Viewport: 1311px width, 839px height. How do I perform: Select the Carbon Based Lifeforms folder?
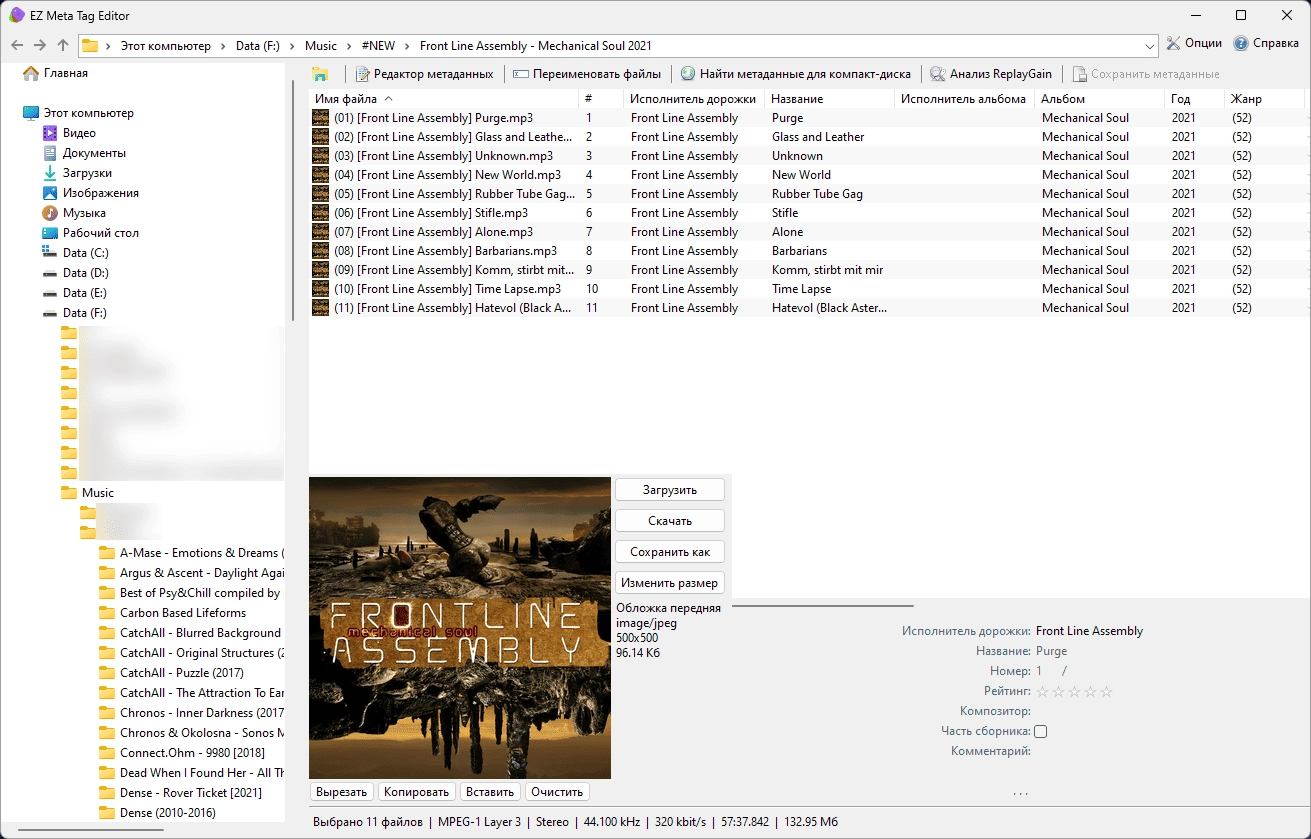coord(183,613)
